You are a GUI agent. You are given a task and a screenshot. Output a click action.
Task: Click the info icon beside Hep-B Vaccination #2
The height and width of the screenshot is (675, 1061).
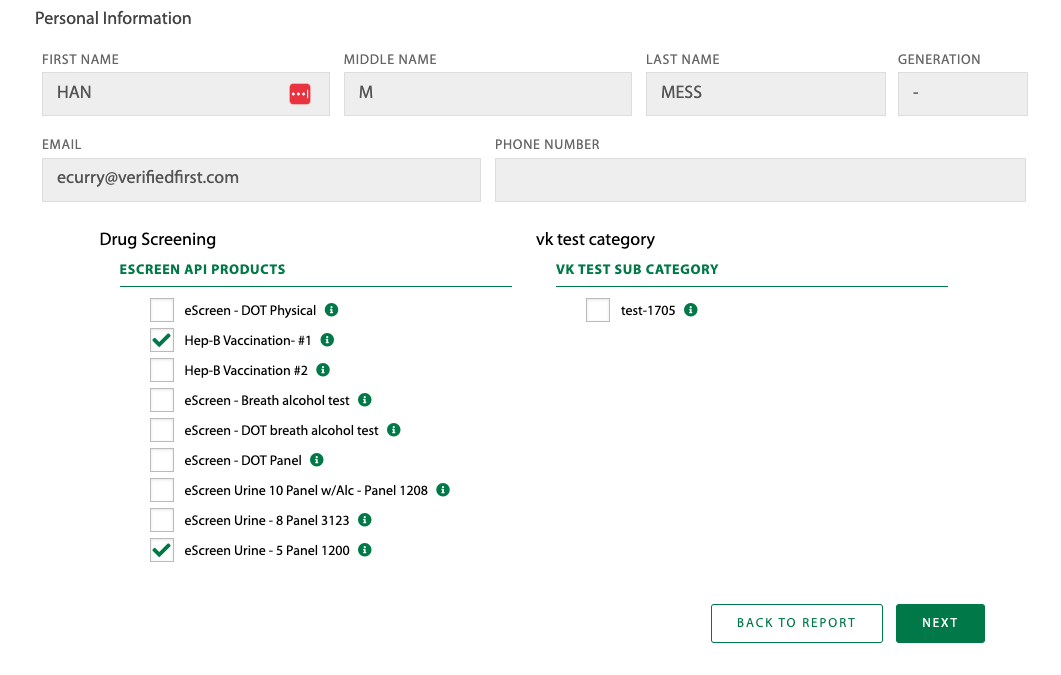pos(322,370)
